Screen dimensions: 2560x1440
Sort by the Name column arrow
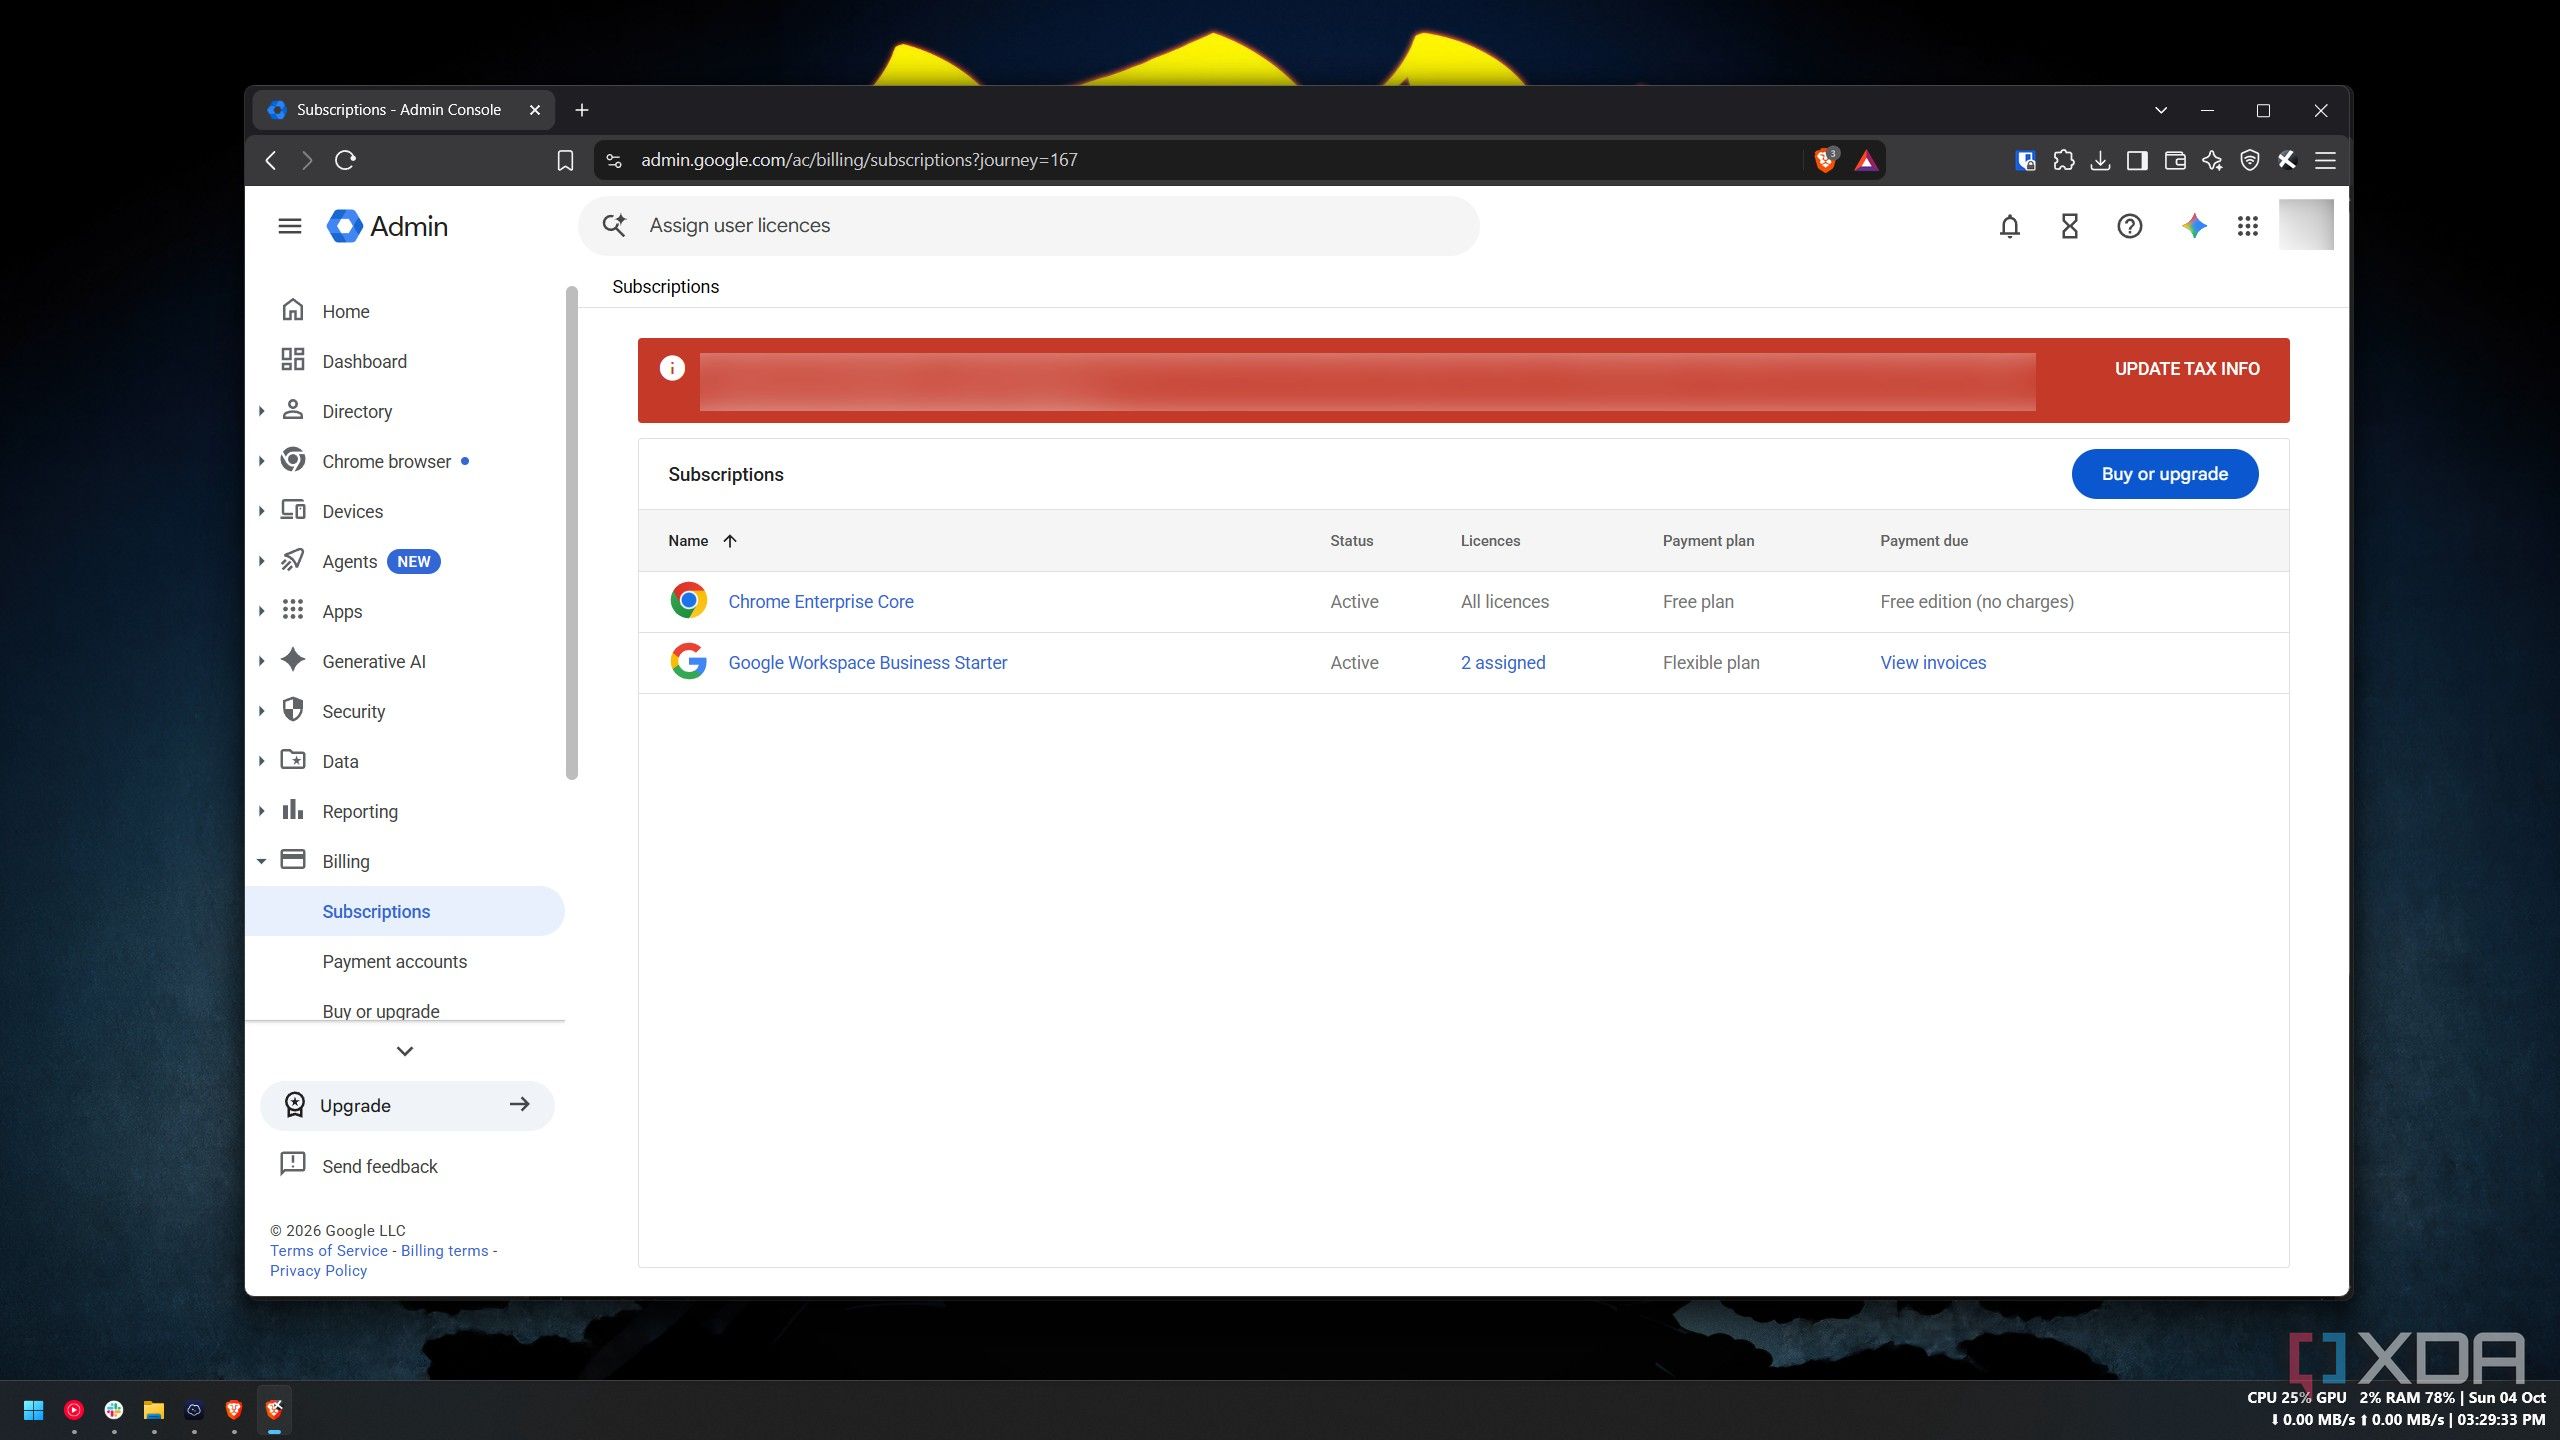[x=730, y=541]
